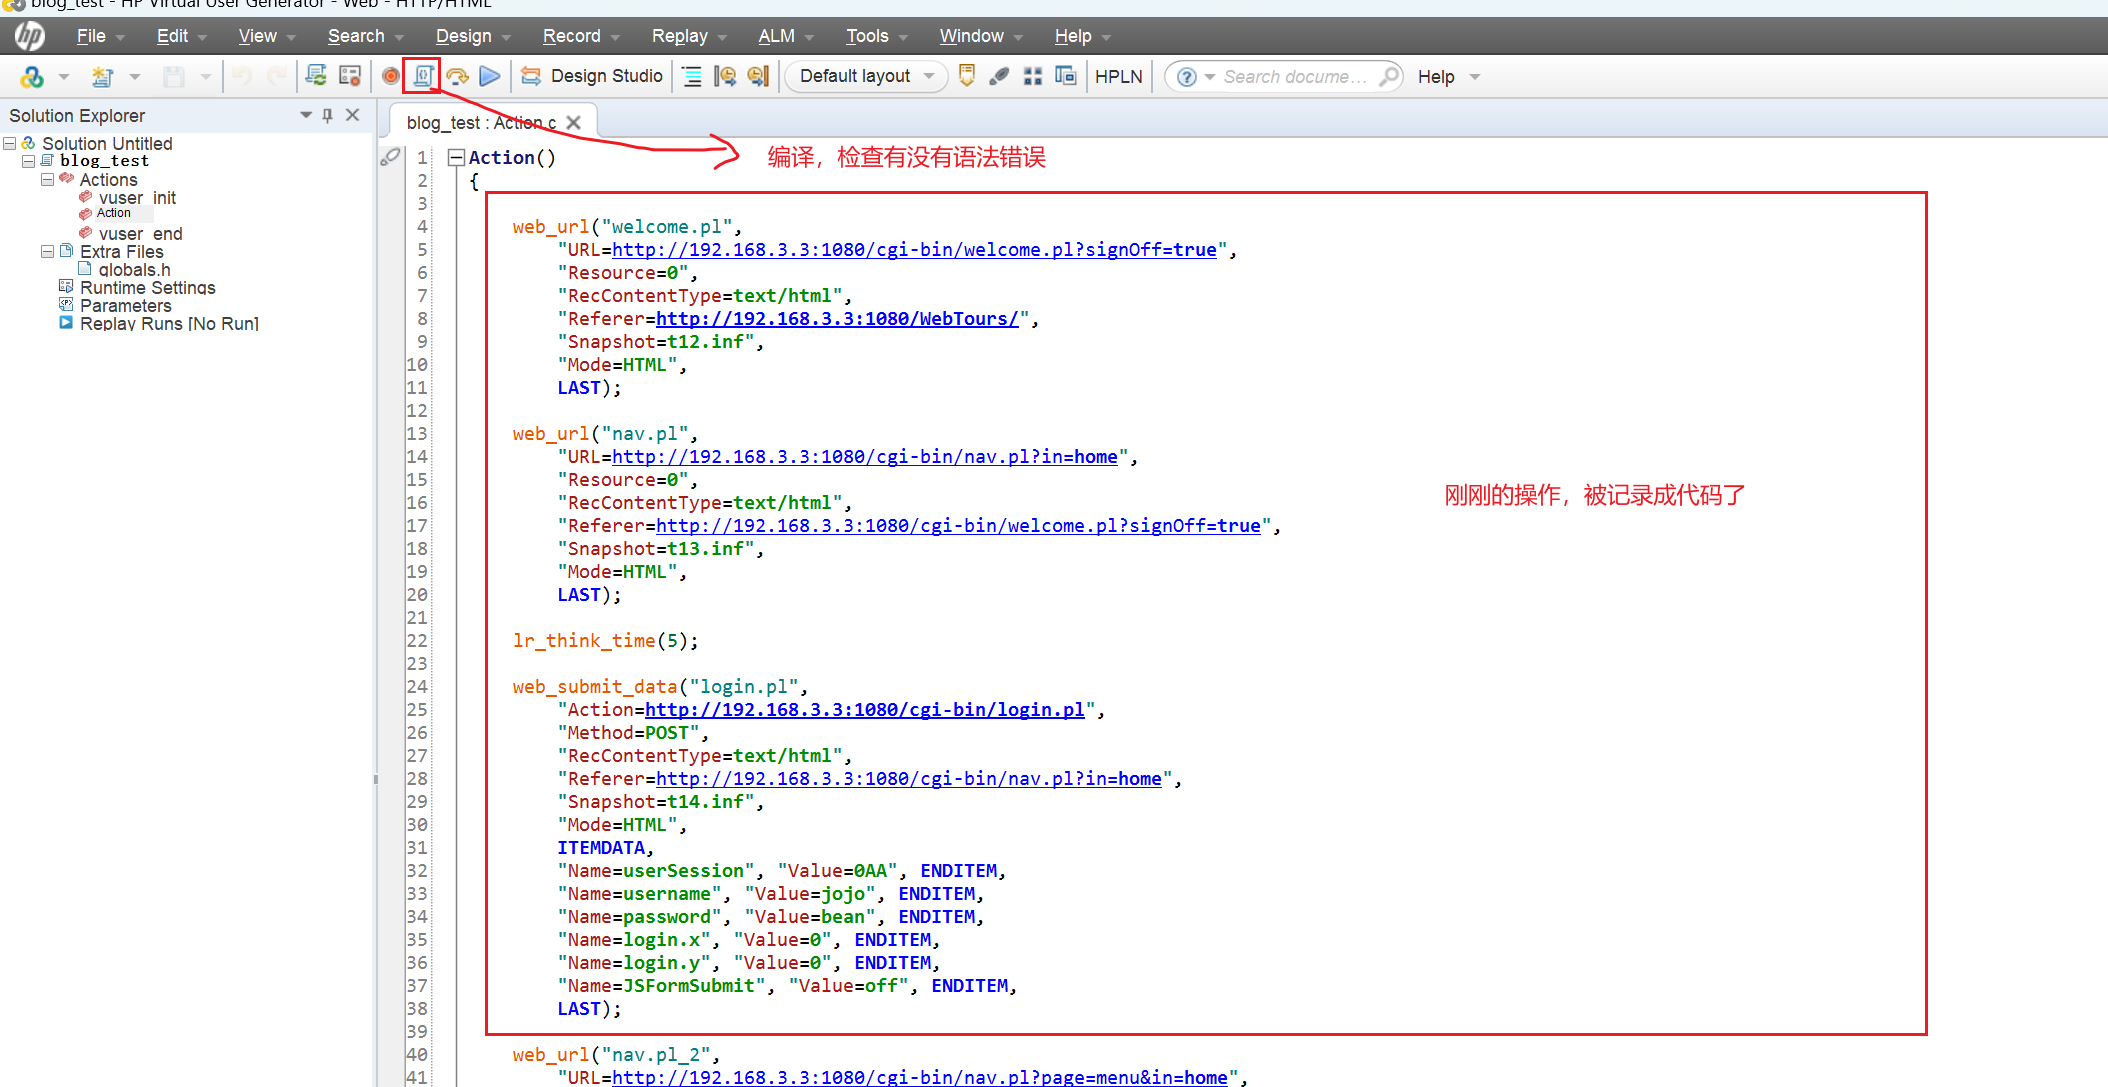
Task: Click the Regenerate script icon
Action: coord(316,76)
